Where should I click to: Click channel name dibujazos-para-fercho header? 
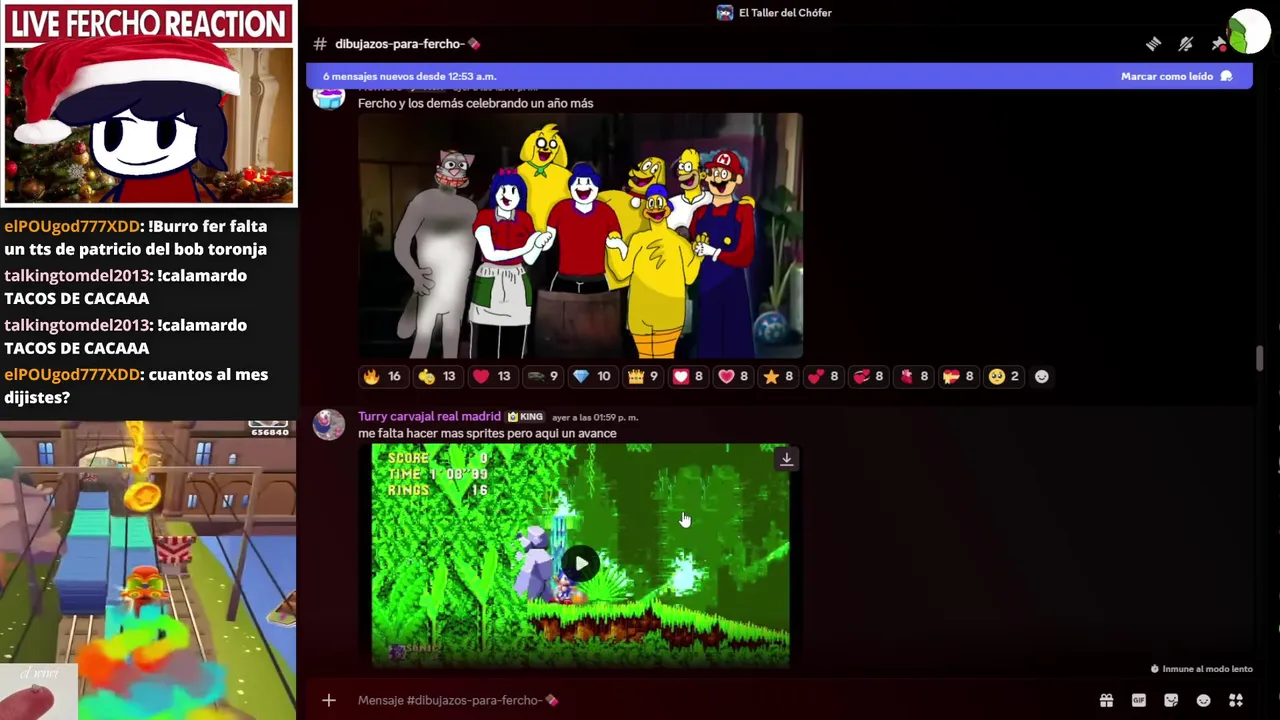(x=399, y=44)
